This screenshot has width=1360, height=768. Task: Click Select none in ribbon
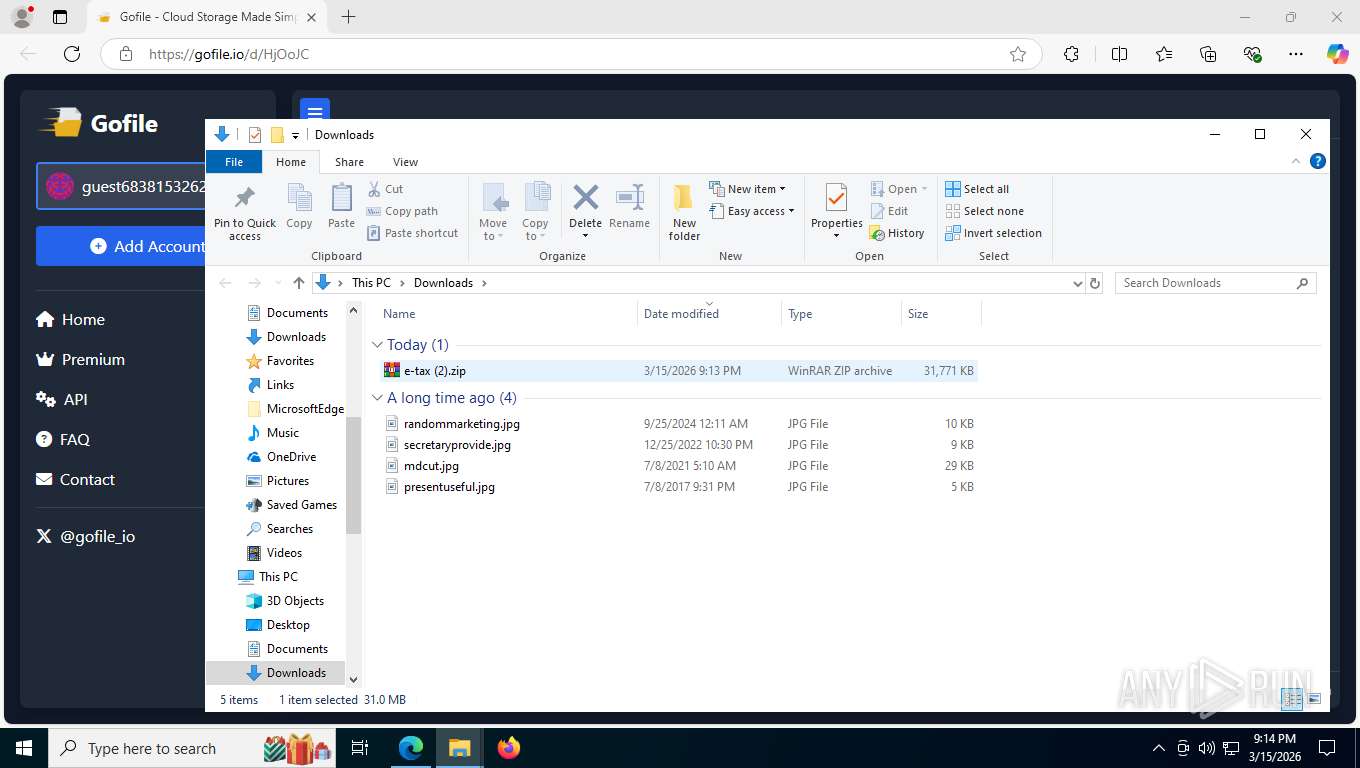984,211
